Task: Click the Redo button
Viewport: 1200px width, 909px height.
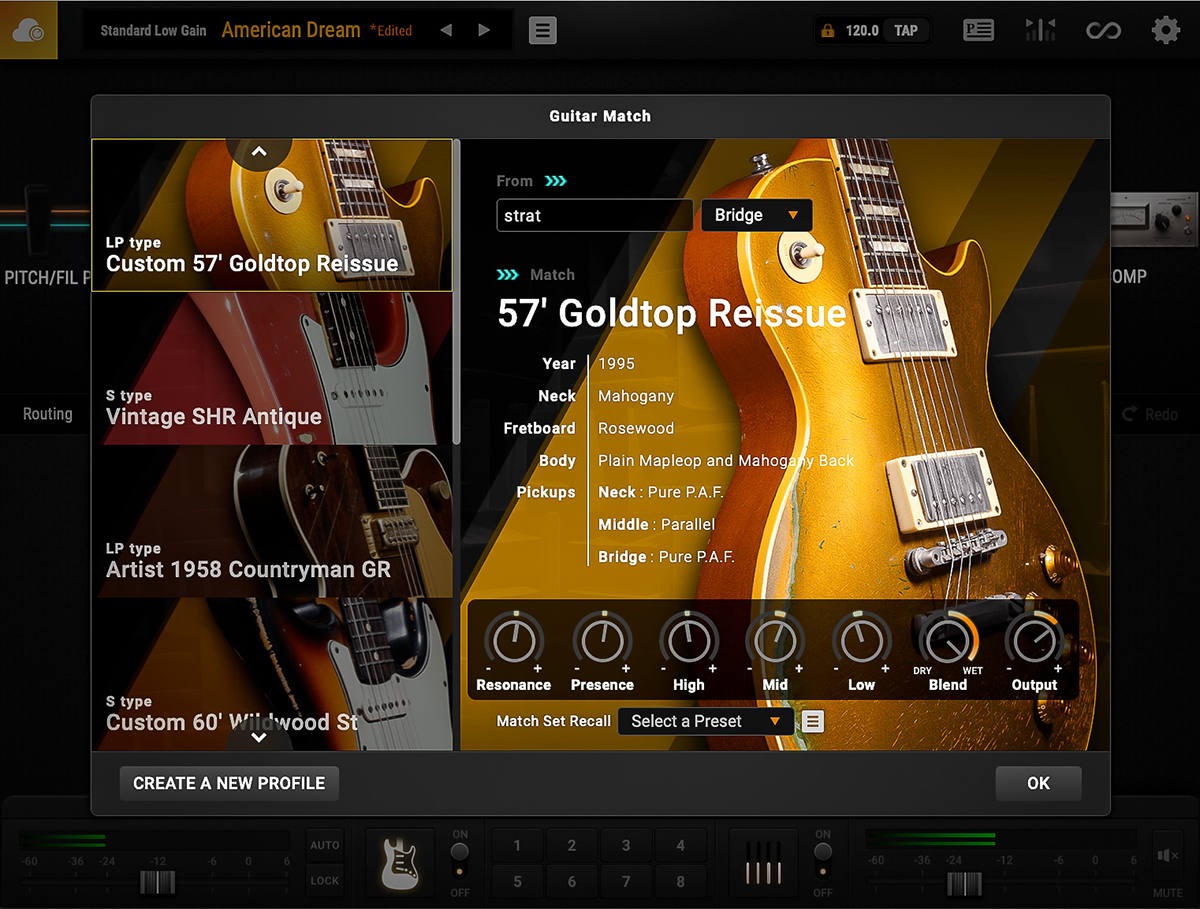Action: [1150, 413]
